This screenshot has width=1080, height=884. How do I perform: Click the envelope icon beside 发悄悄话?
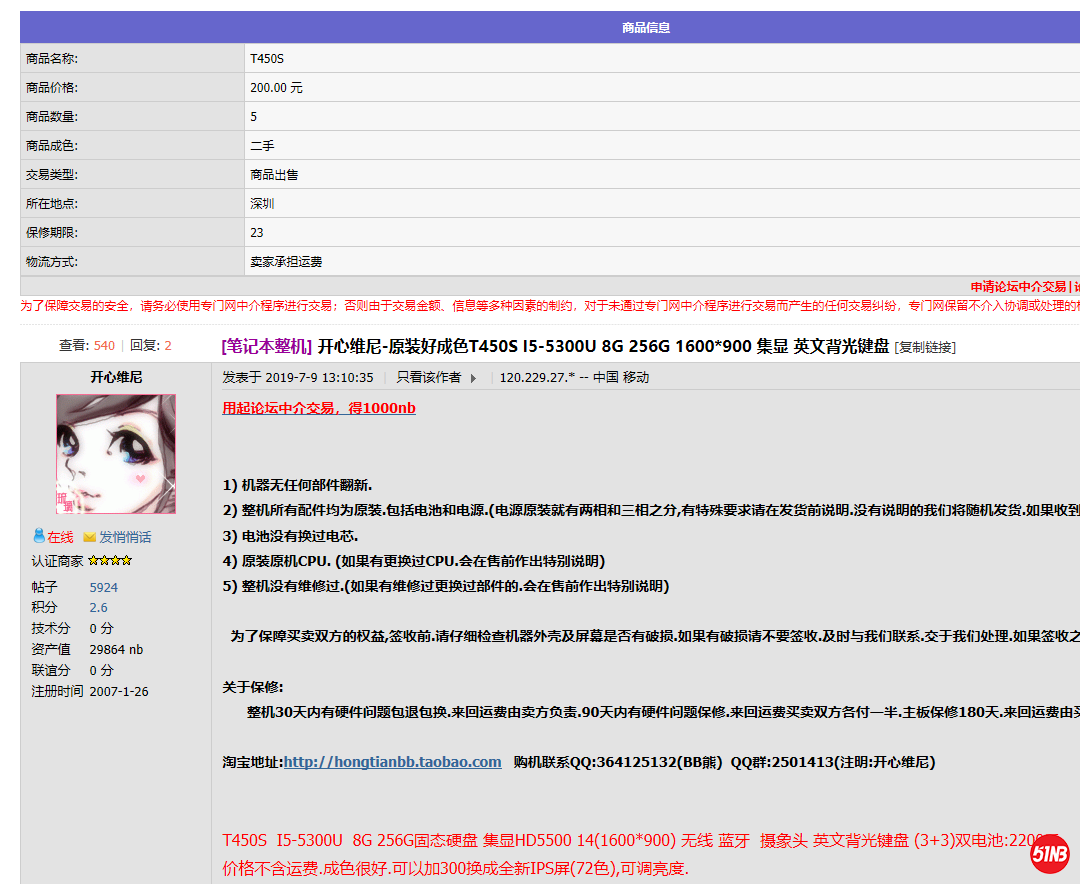89,537
